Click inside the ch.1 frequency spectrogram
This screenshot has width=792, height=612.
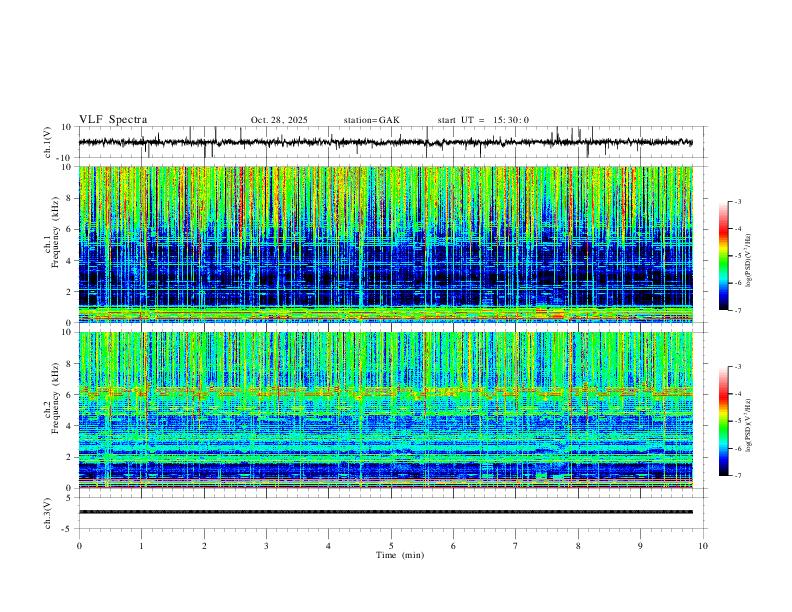pos(385,244)
